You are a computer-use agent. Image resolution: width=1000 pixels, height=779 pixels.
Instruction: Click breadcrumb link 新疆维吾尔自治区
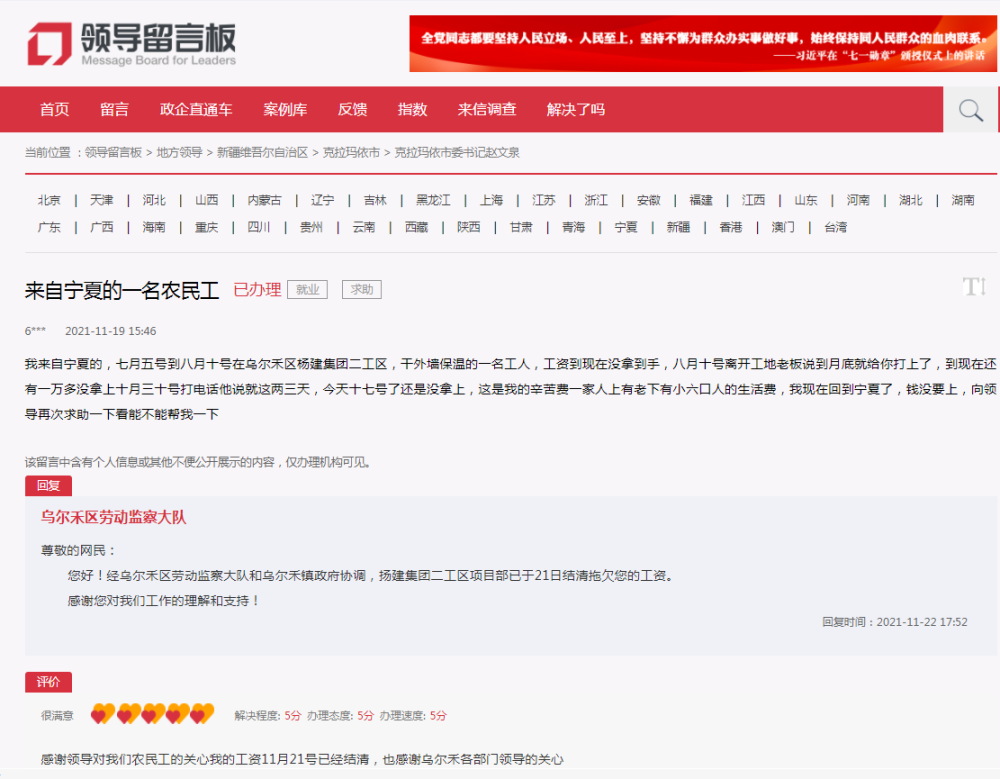tap(262, 152)
